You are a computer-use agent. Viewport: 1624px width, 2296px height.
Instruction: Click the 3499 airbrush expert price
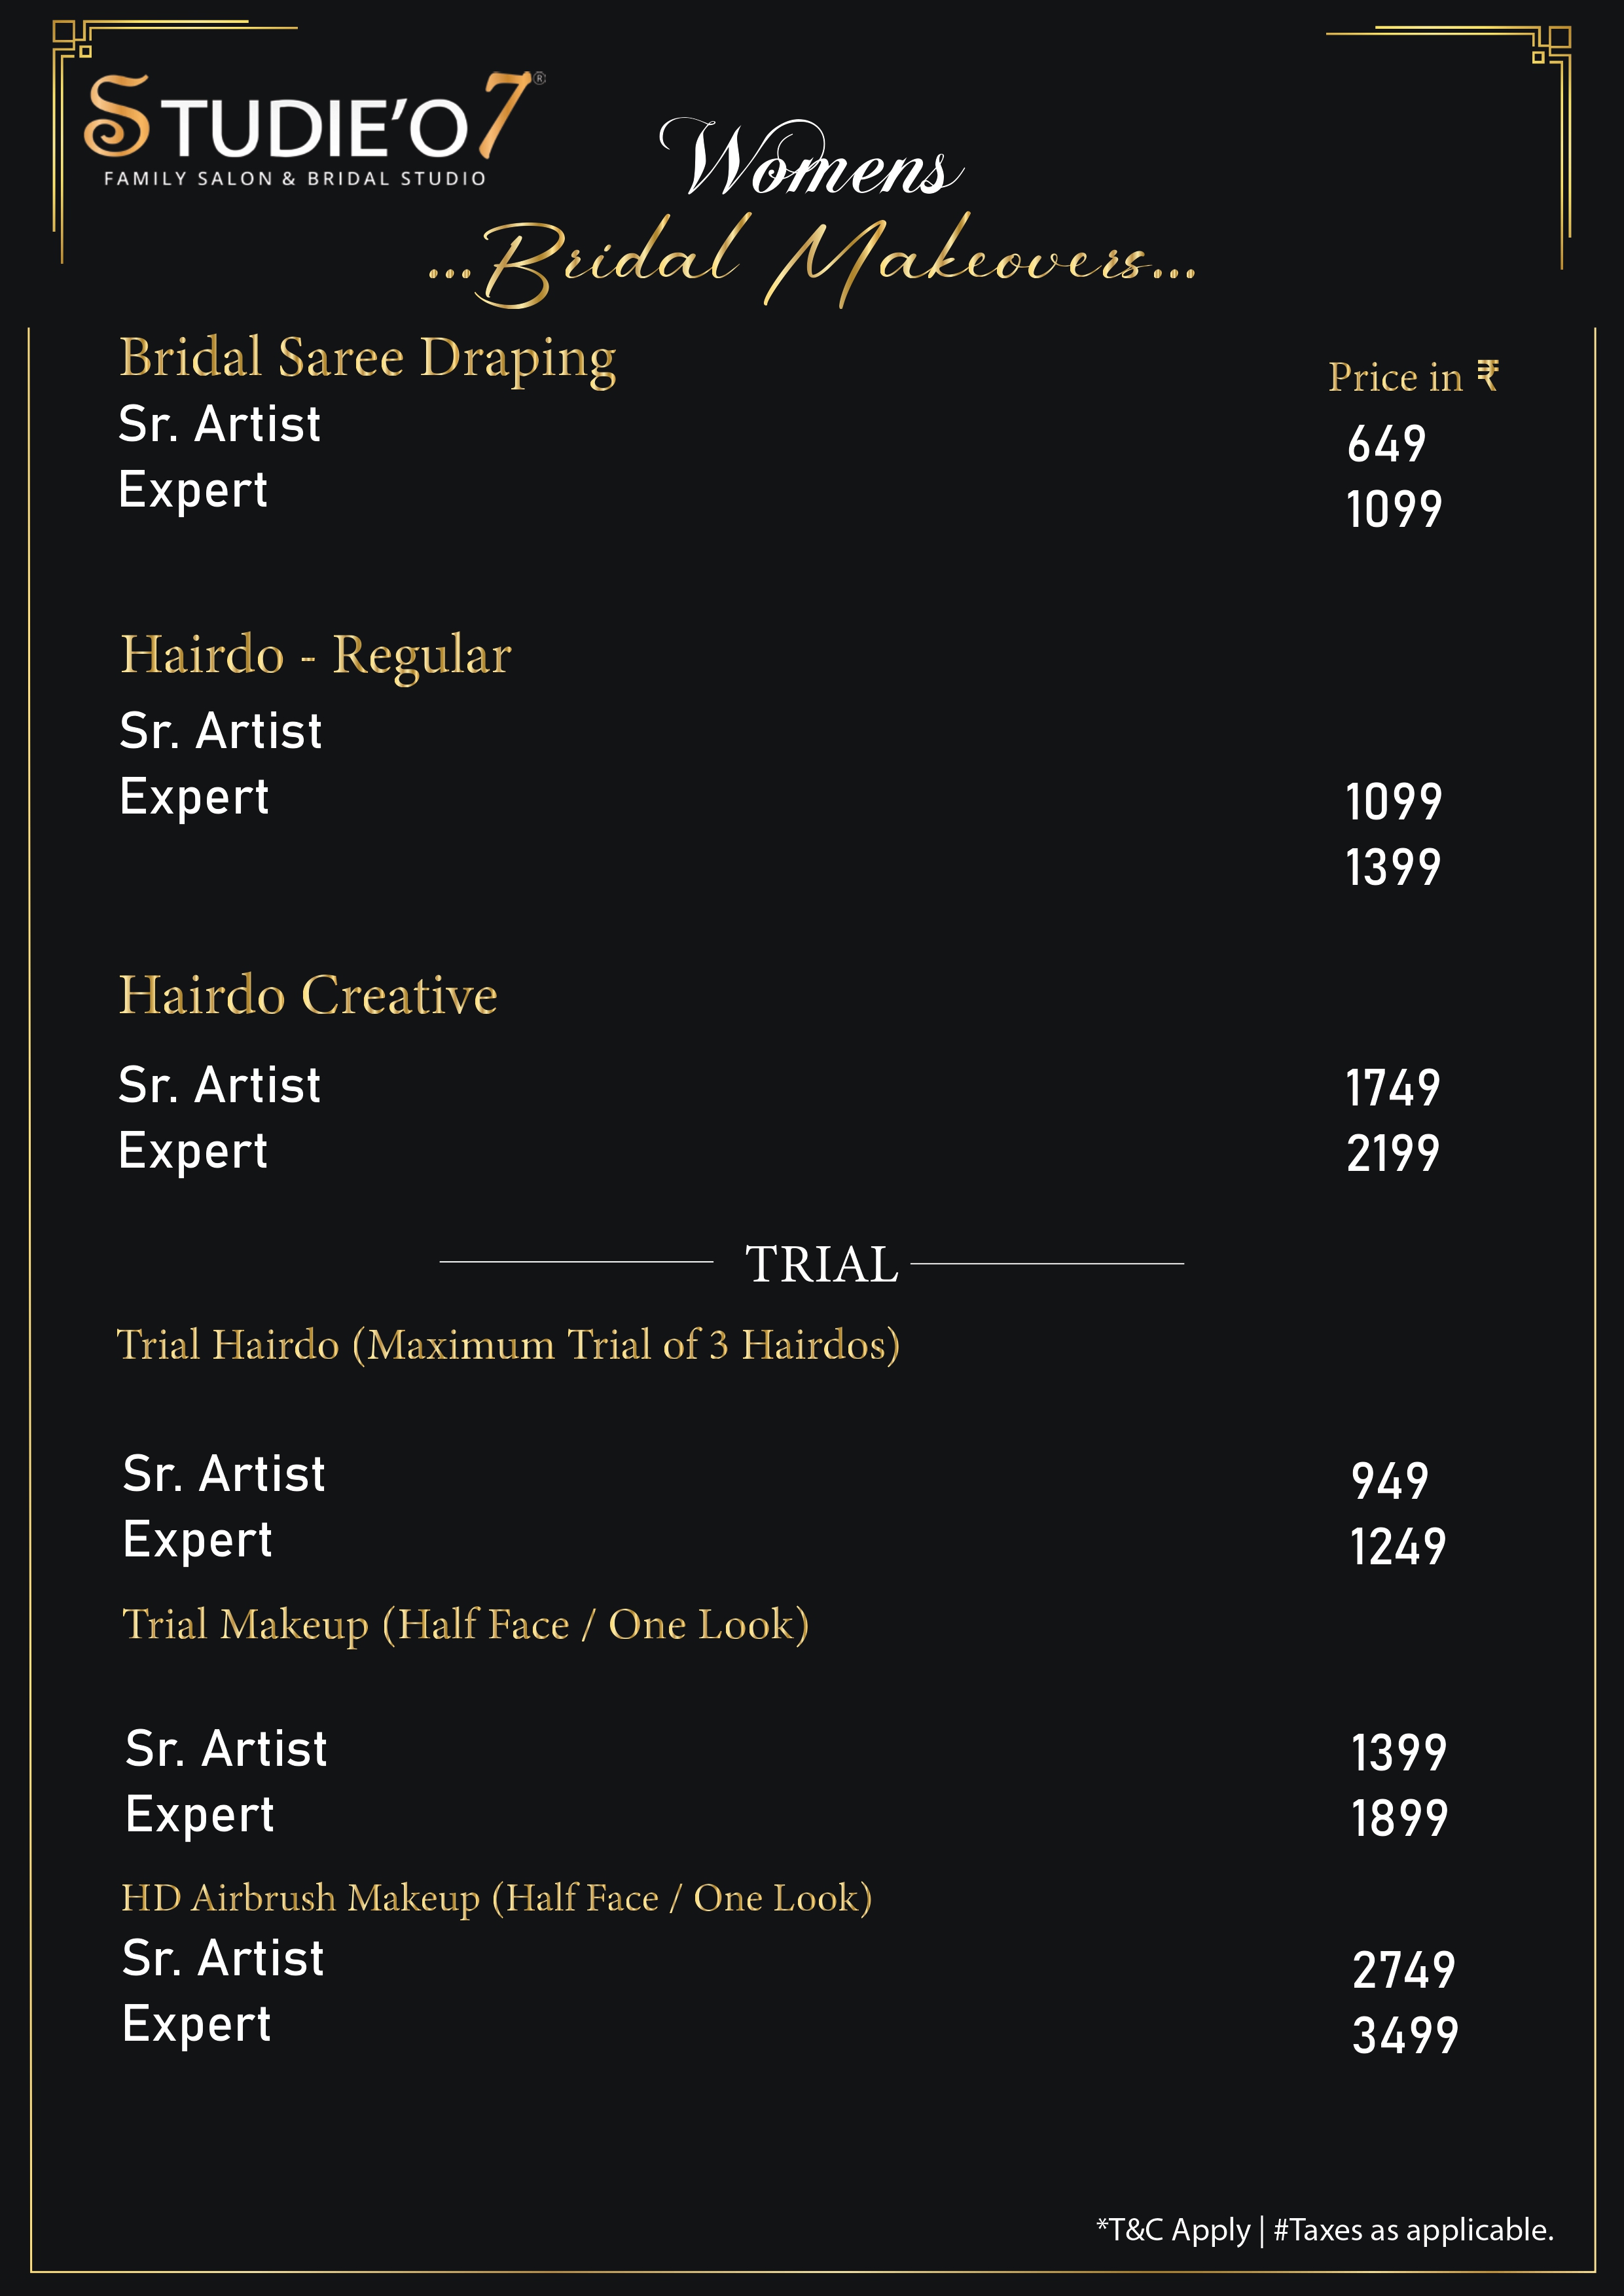(x=1405, y=2035)
